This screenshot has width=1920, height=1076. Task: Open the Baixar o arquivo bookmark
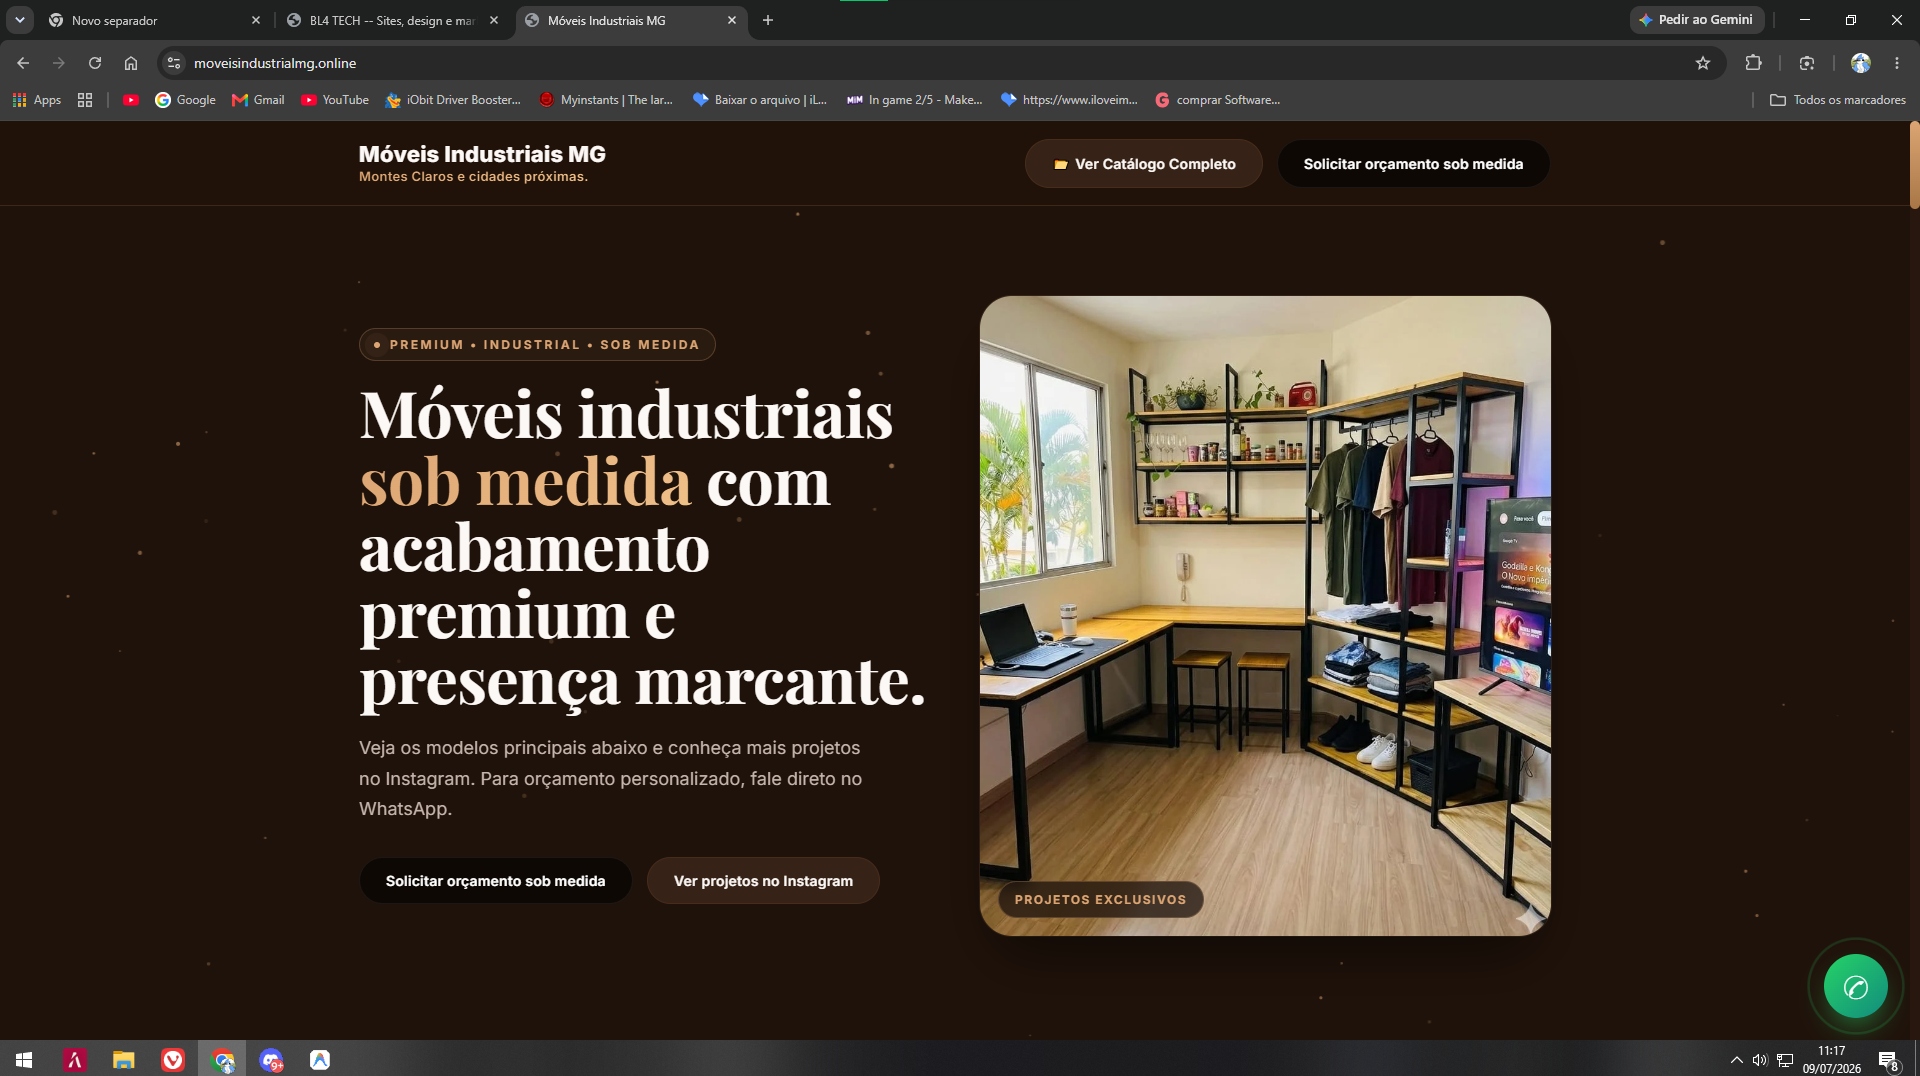(760, 100)
